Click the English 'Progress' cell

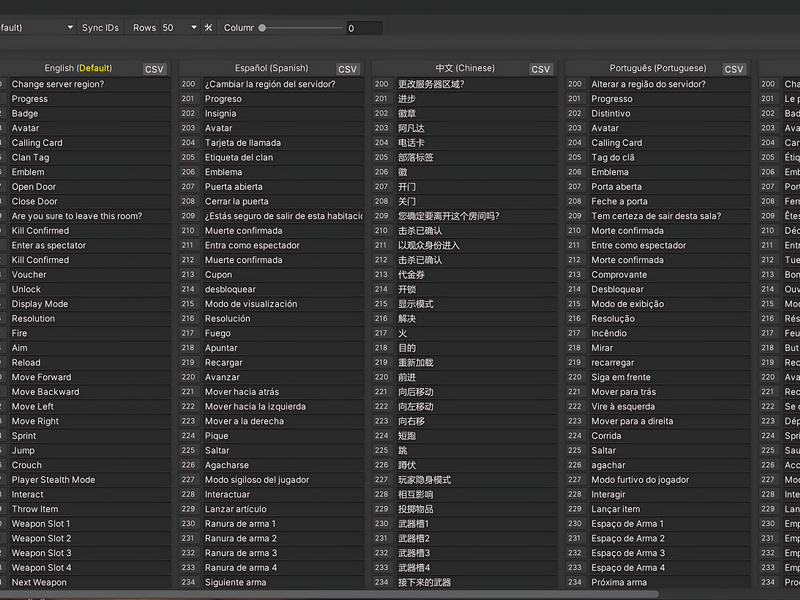click(x=90, y=99)
